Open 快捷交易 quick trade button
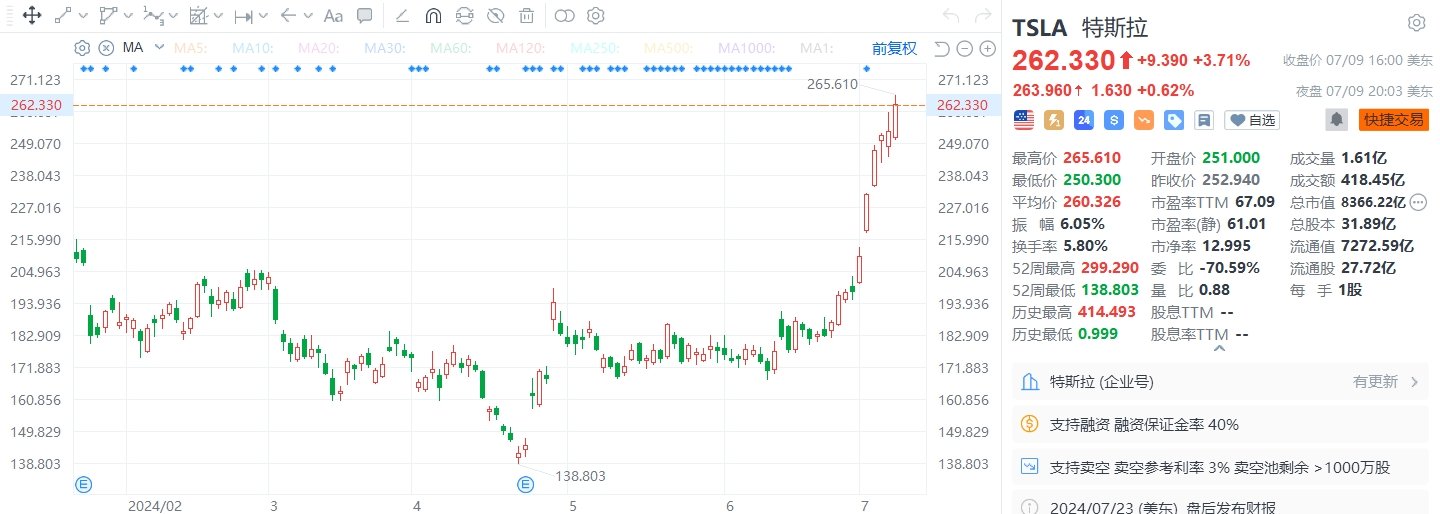1440x514 pixels. pyautogui.click(x=1393, y=120)
